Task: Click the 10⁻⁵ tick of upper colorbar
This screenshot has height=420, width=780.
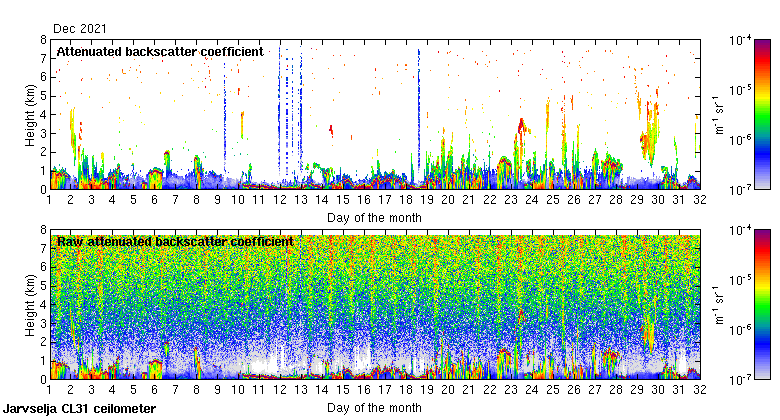Action: click(740, 90)
